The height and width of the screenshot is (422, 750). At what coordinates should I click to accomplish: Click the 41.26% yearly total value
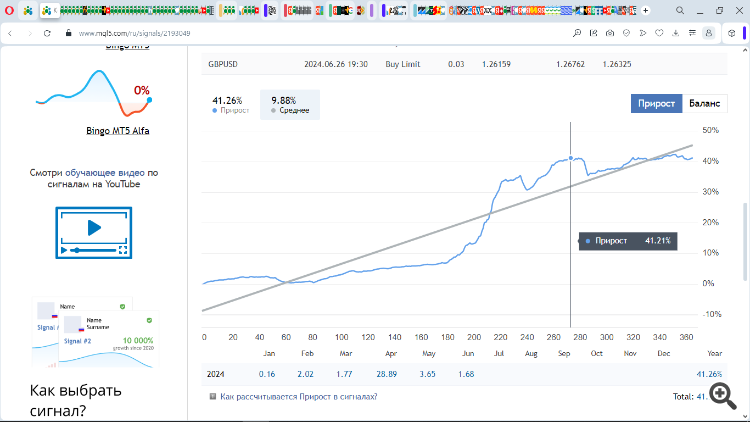click(709, 374)
